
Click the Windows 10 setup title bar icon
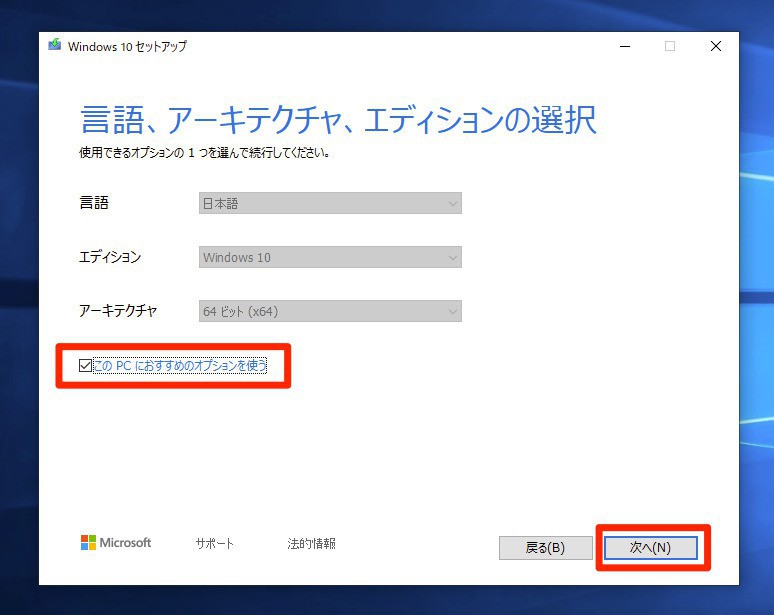pos(55,45)
